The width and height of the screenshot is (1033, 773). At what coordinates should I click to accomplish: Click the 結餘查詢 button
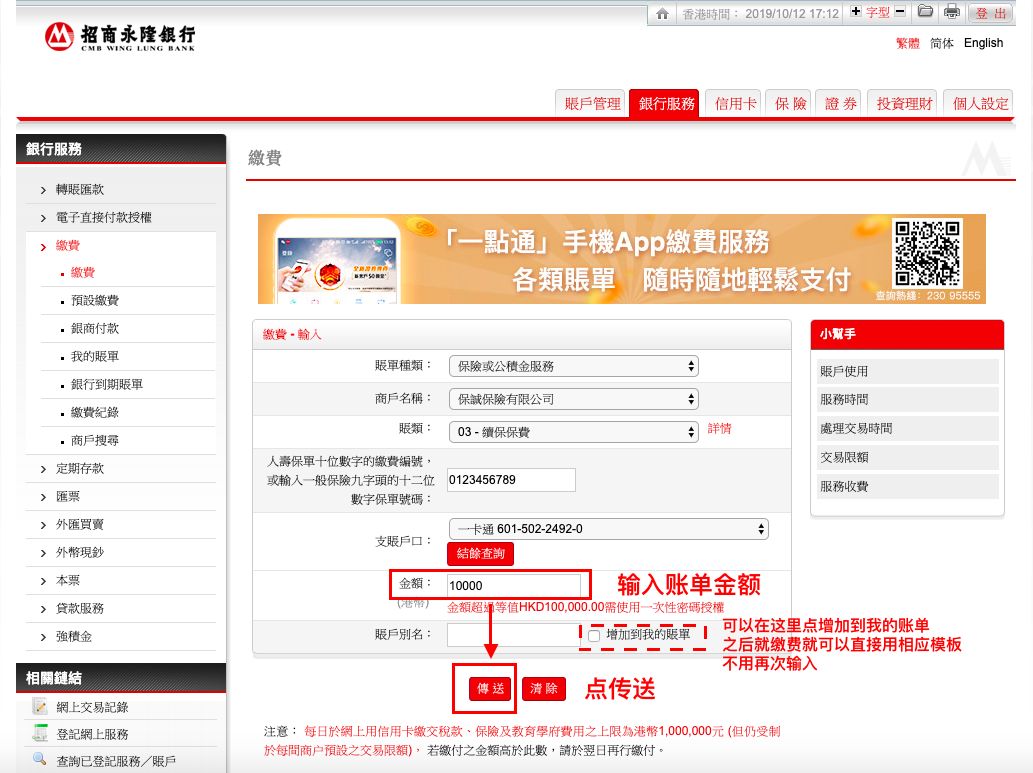click(480, 554)
